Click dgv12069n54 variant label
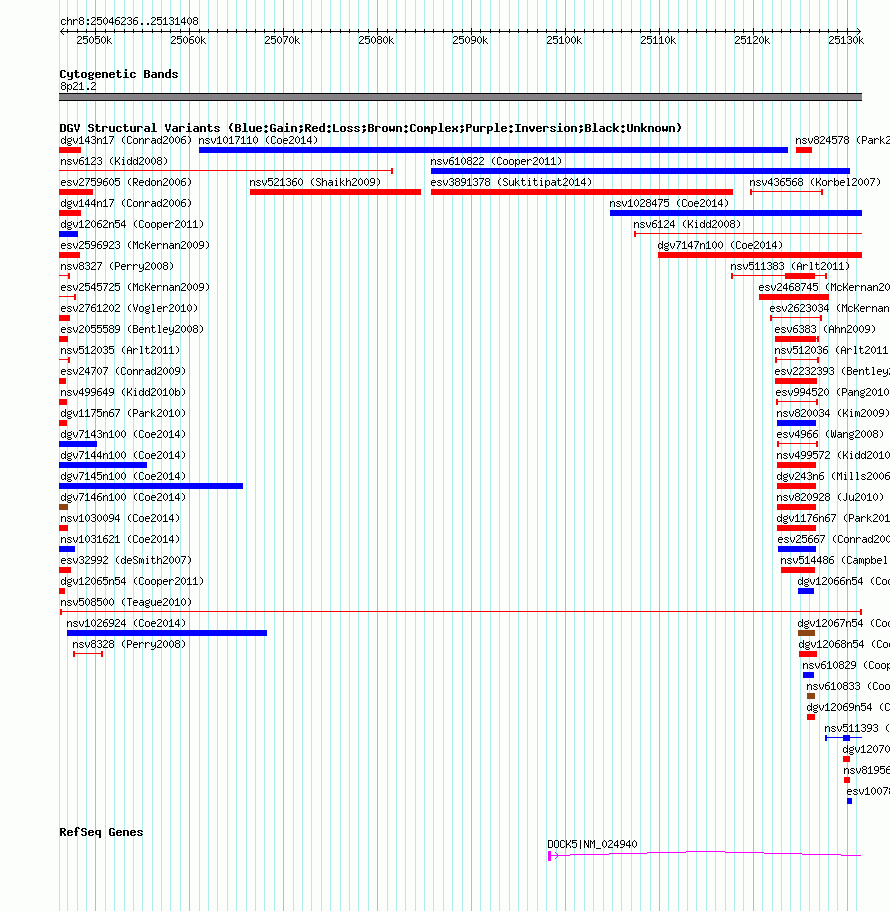Image resolution: width=890 pixels, height=911 pixels. coord(848,706)
